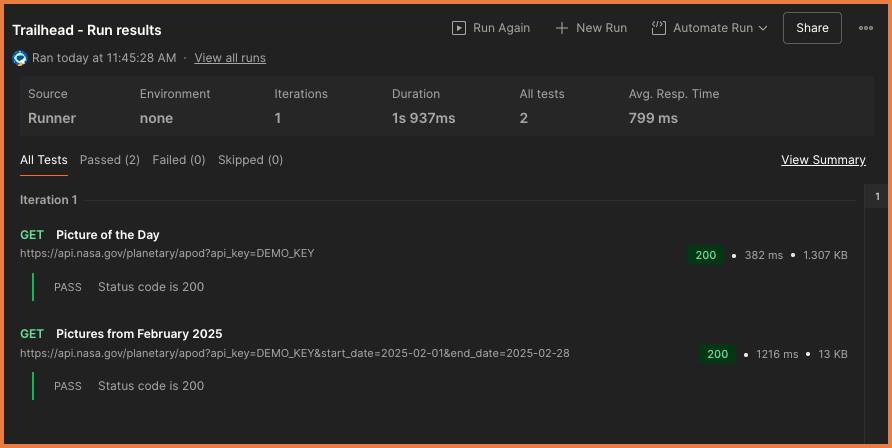892x448 pixels.
Task: Click the 200 status badge for Pictures from February 2025
Action: 717,354
